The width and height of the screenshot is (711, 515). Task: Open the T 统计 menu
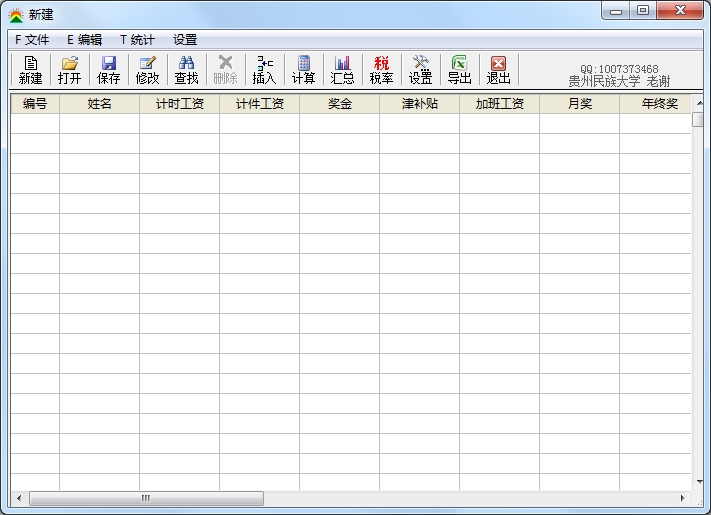point(137,40)
